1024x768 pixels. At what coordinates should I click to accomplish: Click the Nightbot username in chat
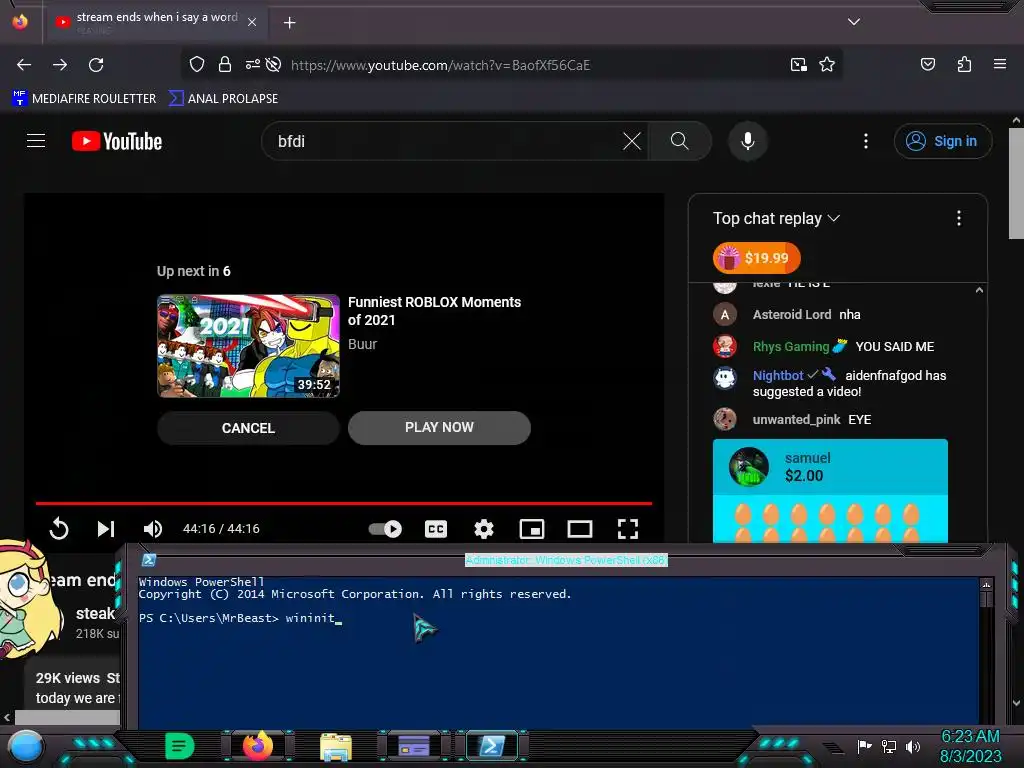(778, 376)
